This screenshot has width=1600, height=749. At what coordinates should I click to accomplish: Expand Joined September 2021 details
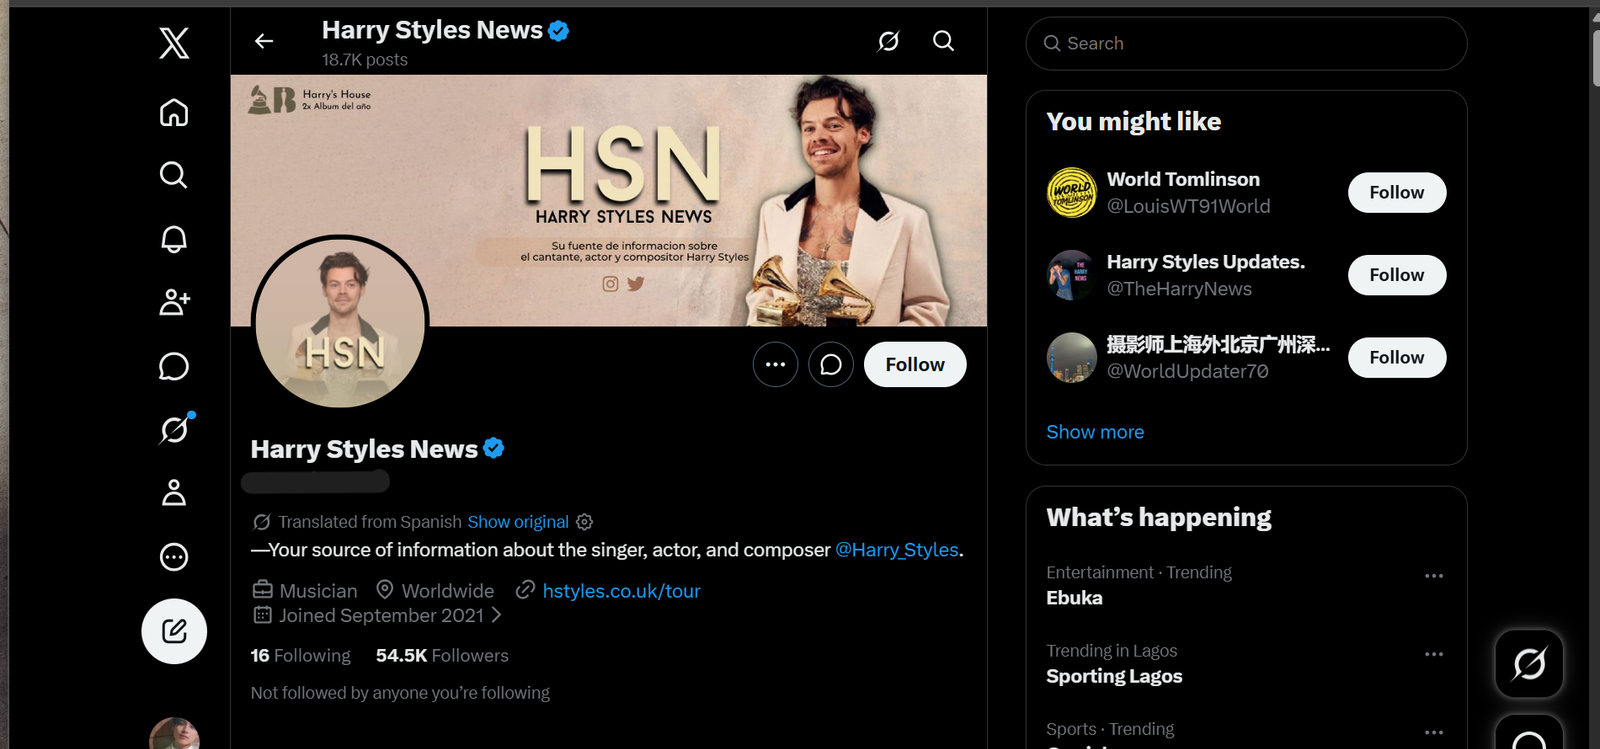pyautogui.click(x=377, y=616)
